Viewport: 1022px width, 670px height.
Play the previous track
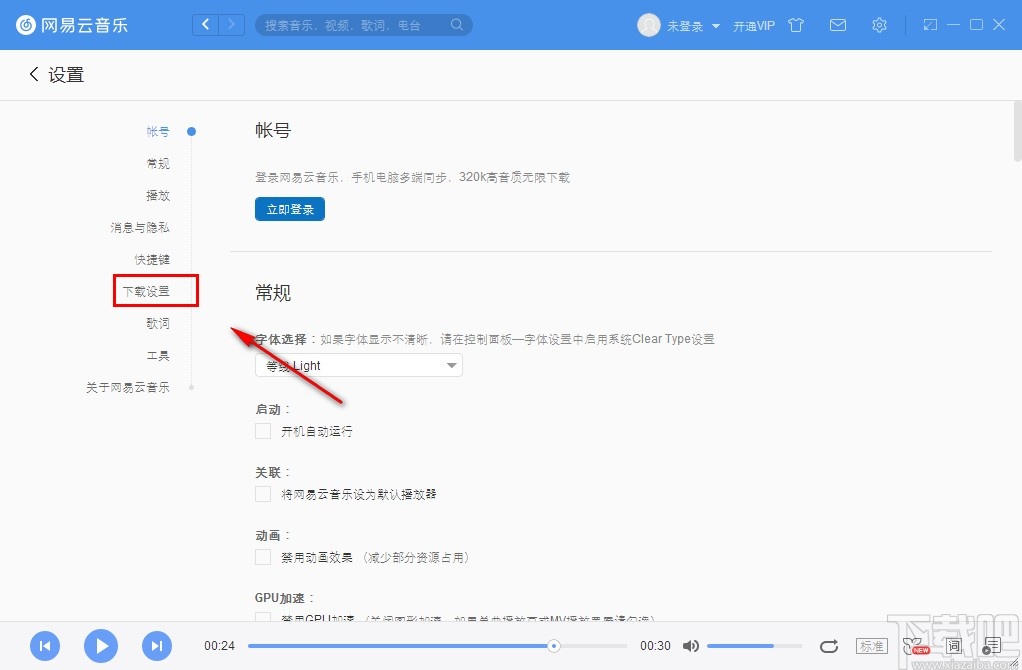coord(45,646)
